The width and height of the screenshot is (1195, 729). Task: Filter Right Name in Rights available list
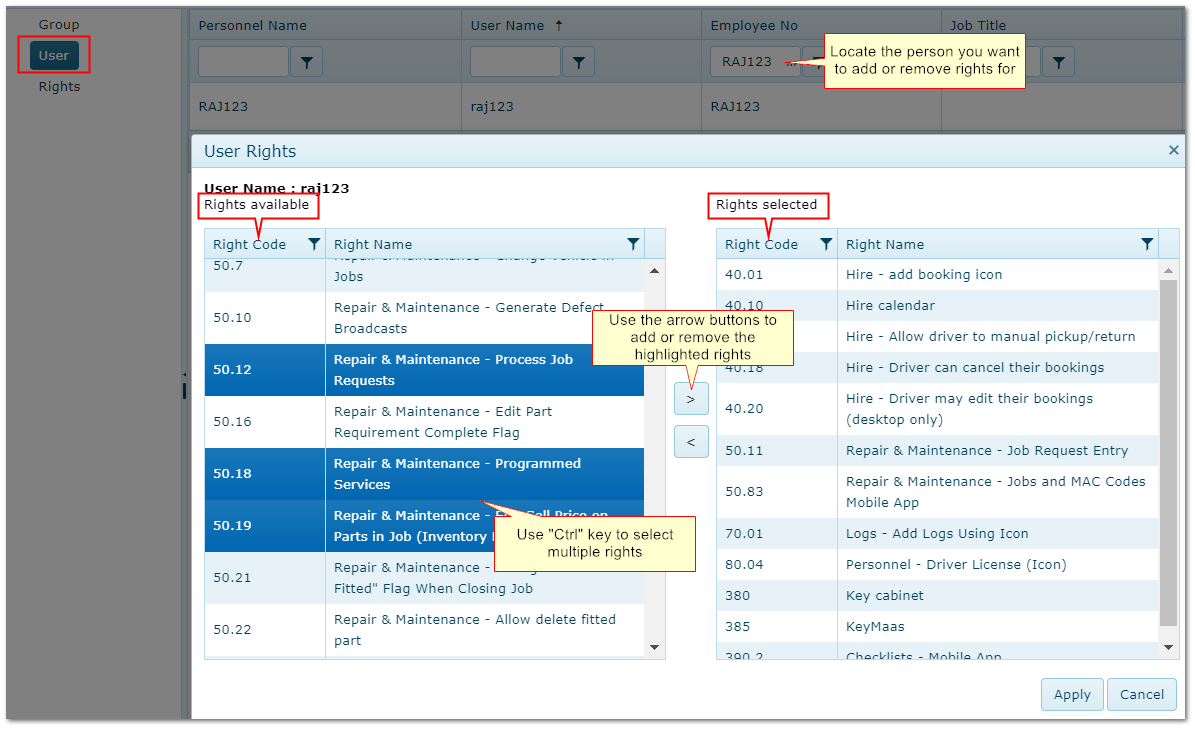633,244
